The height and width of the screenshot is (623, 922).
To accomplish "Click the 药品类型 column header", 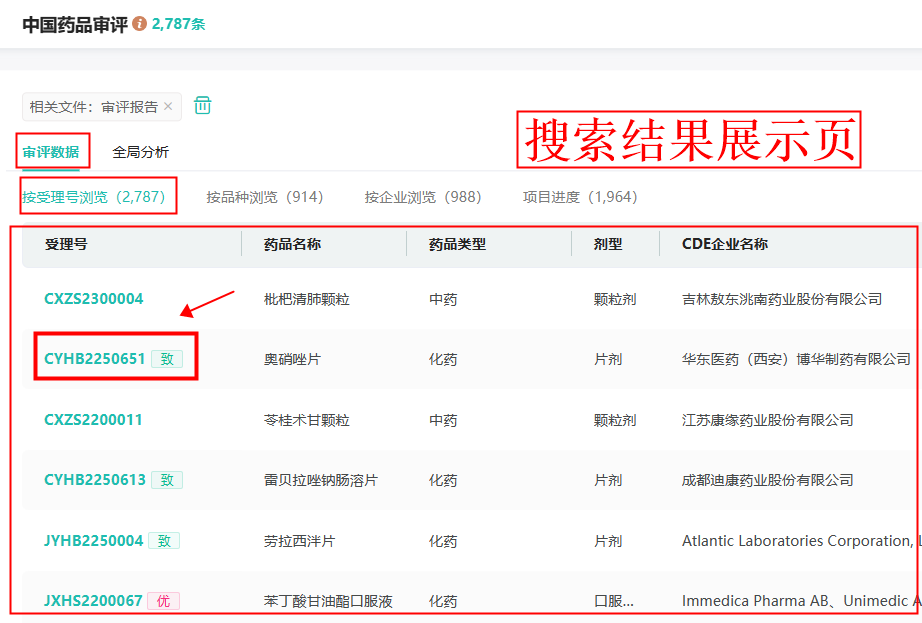I will click(457, 244).
